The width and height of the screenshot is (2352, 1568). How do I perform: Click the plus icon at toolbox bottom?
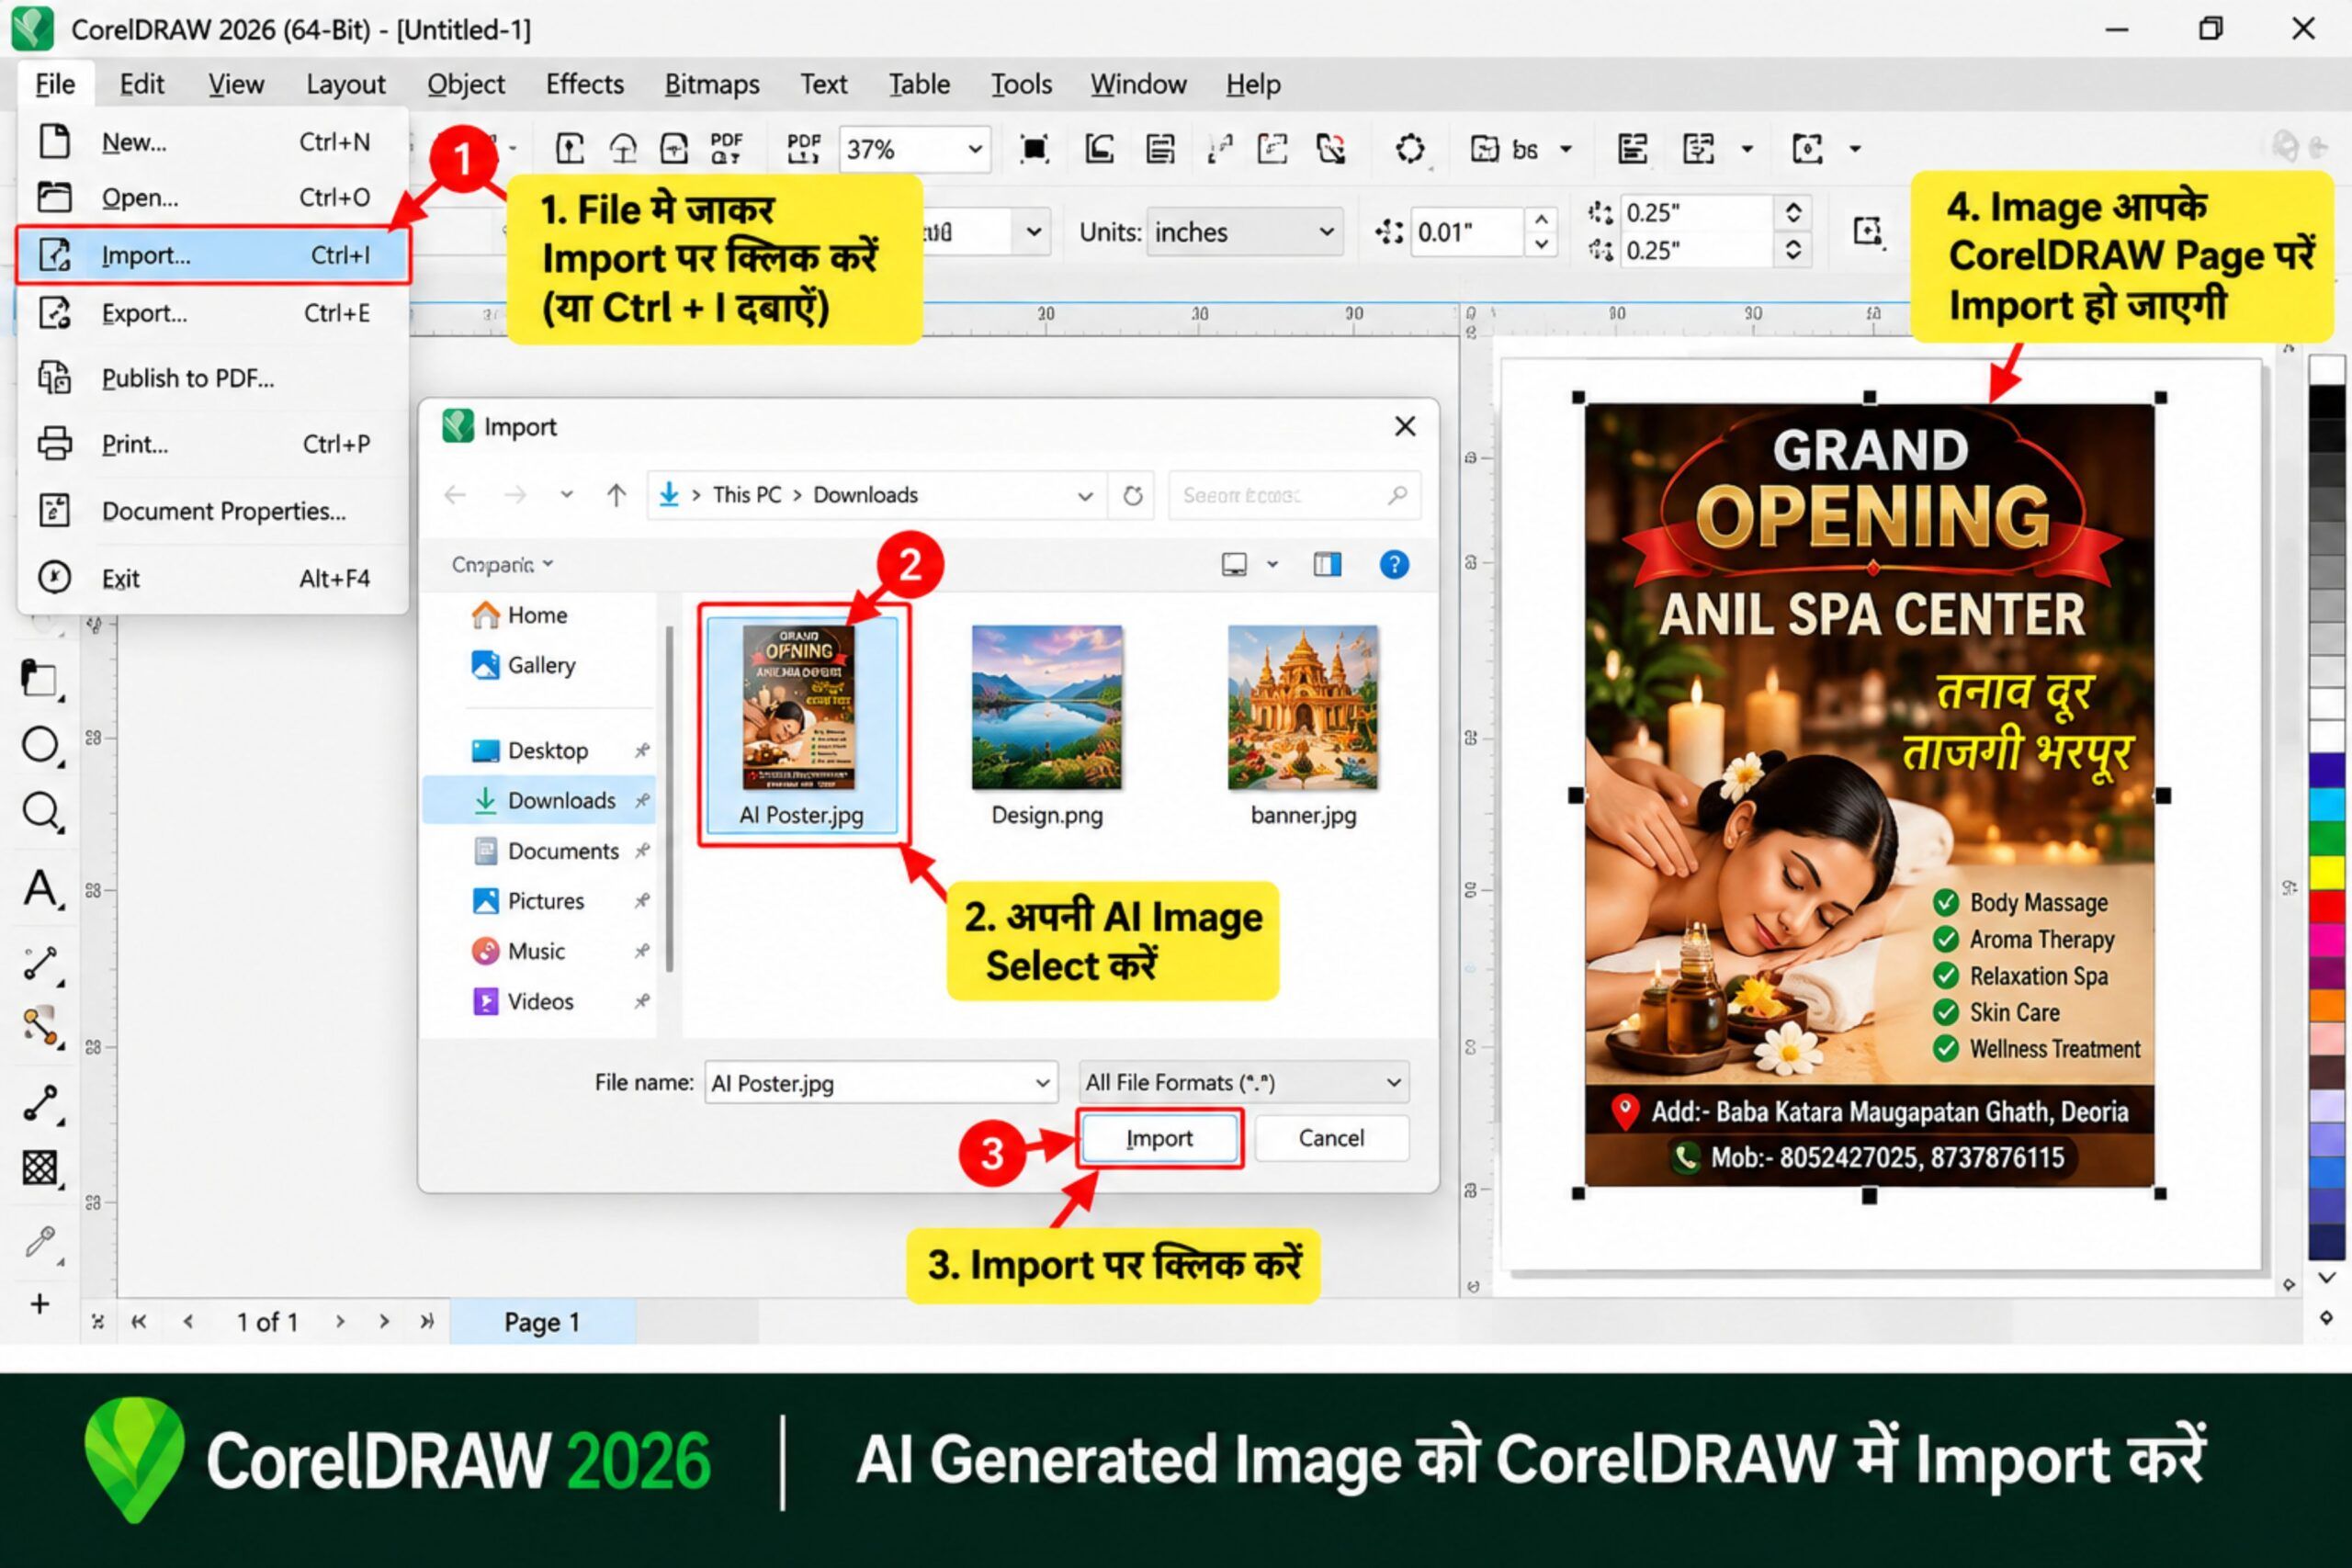(x=40, y=1303)
